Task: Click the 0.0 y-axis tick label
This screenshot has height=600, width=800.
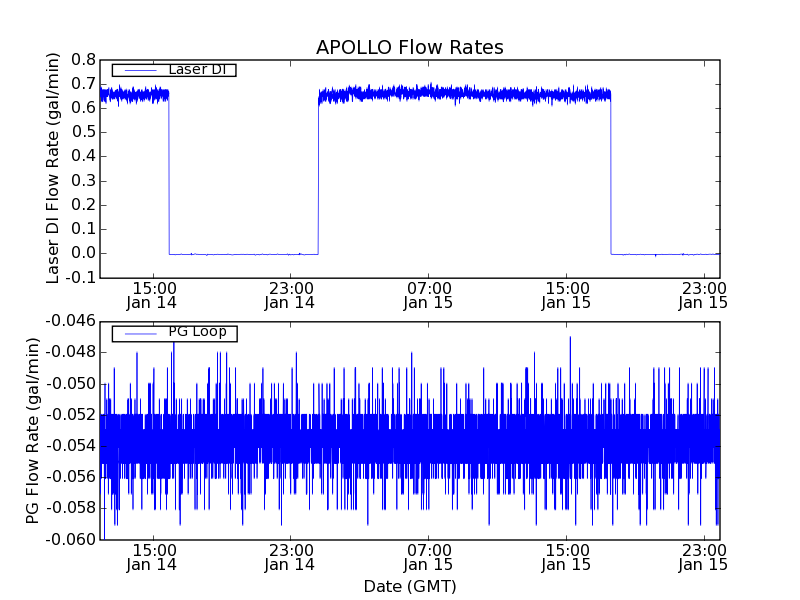Action: pos(83,253)
